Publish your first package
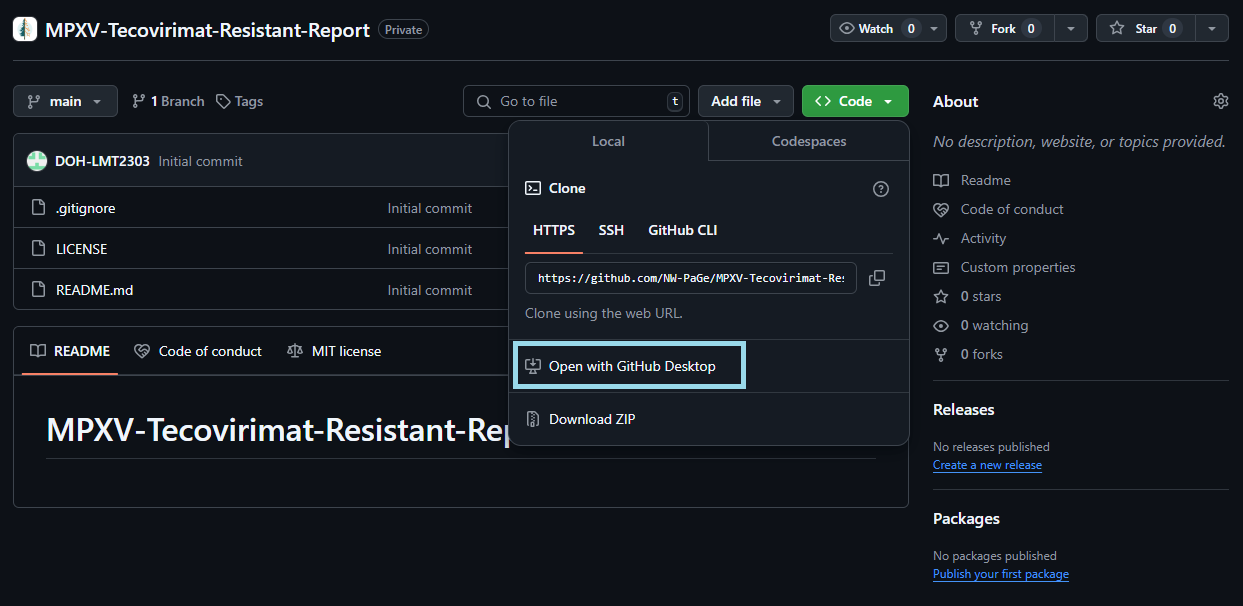1243x606 pixels. click(1000, 573)
